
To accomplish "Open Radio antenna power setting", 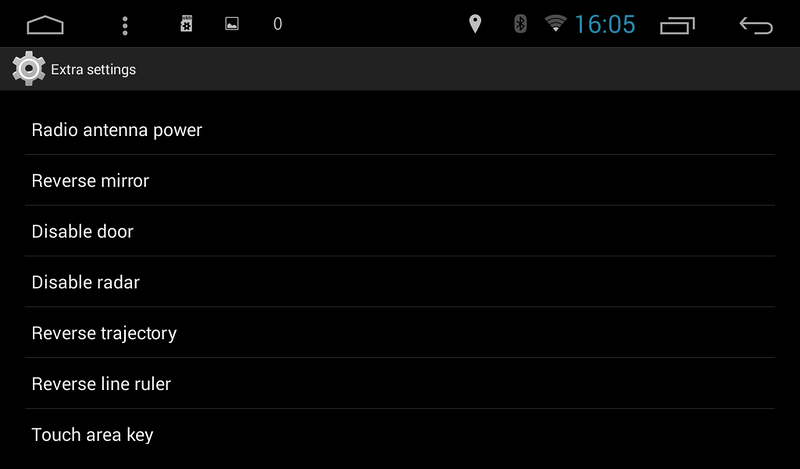I will point(400,130).
